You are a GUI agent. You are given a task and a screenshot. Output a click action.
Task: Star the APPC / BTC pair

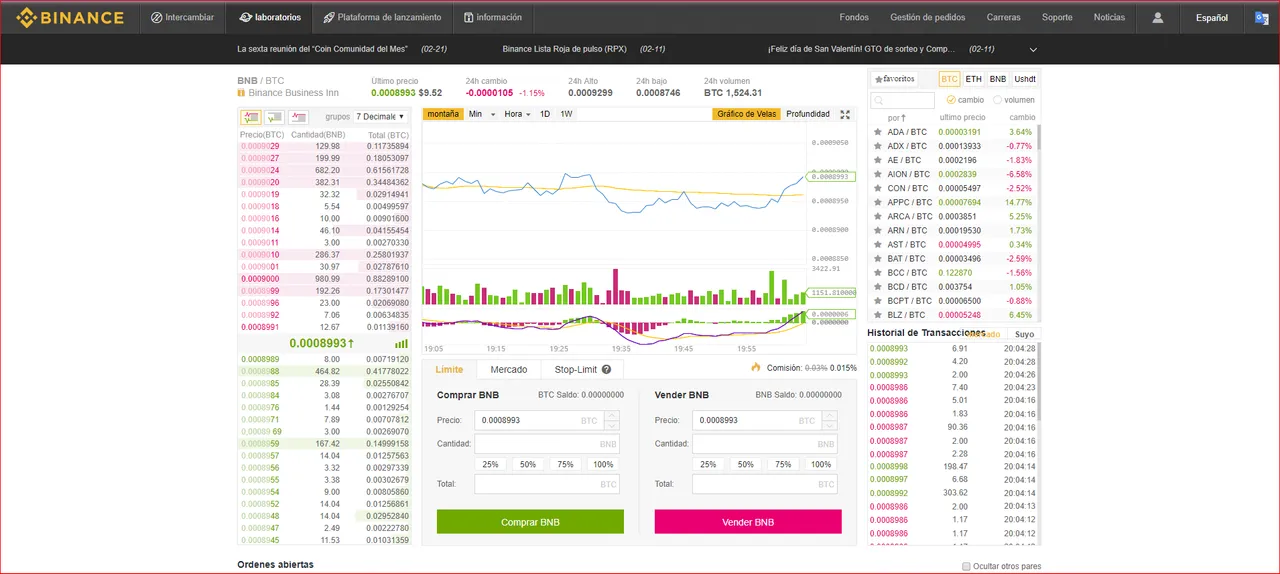pos(878,202)
